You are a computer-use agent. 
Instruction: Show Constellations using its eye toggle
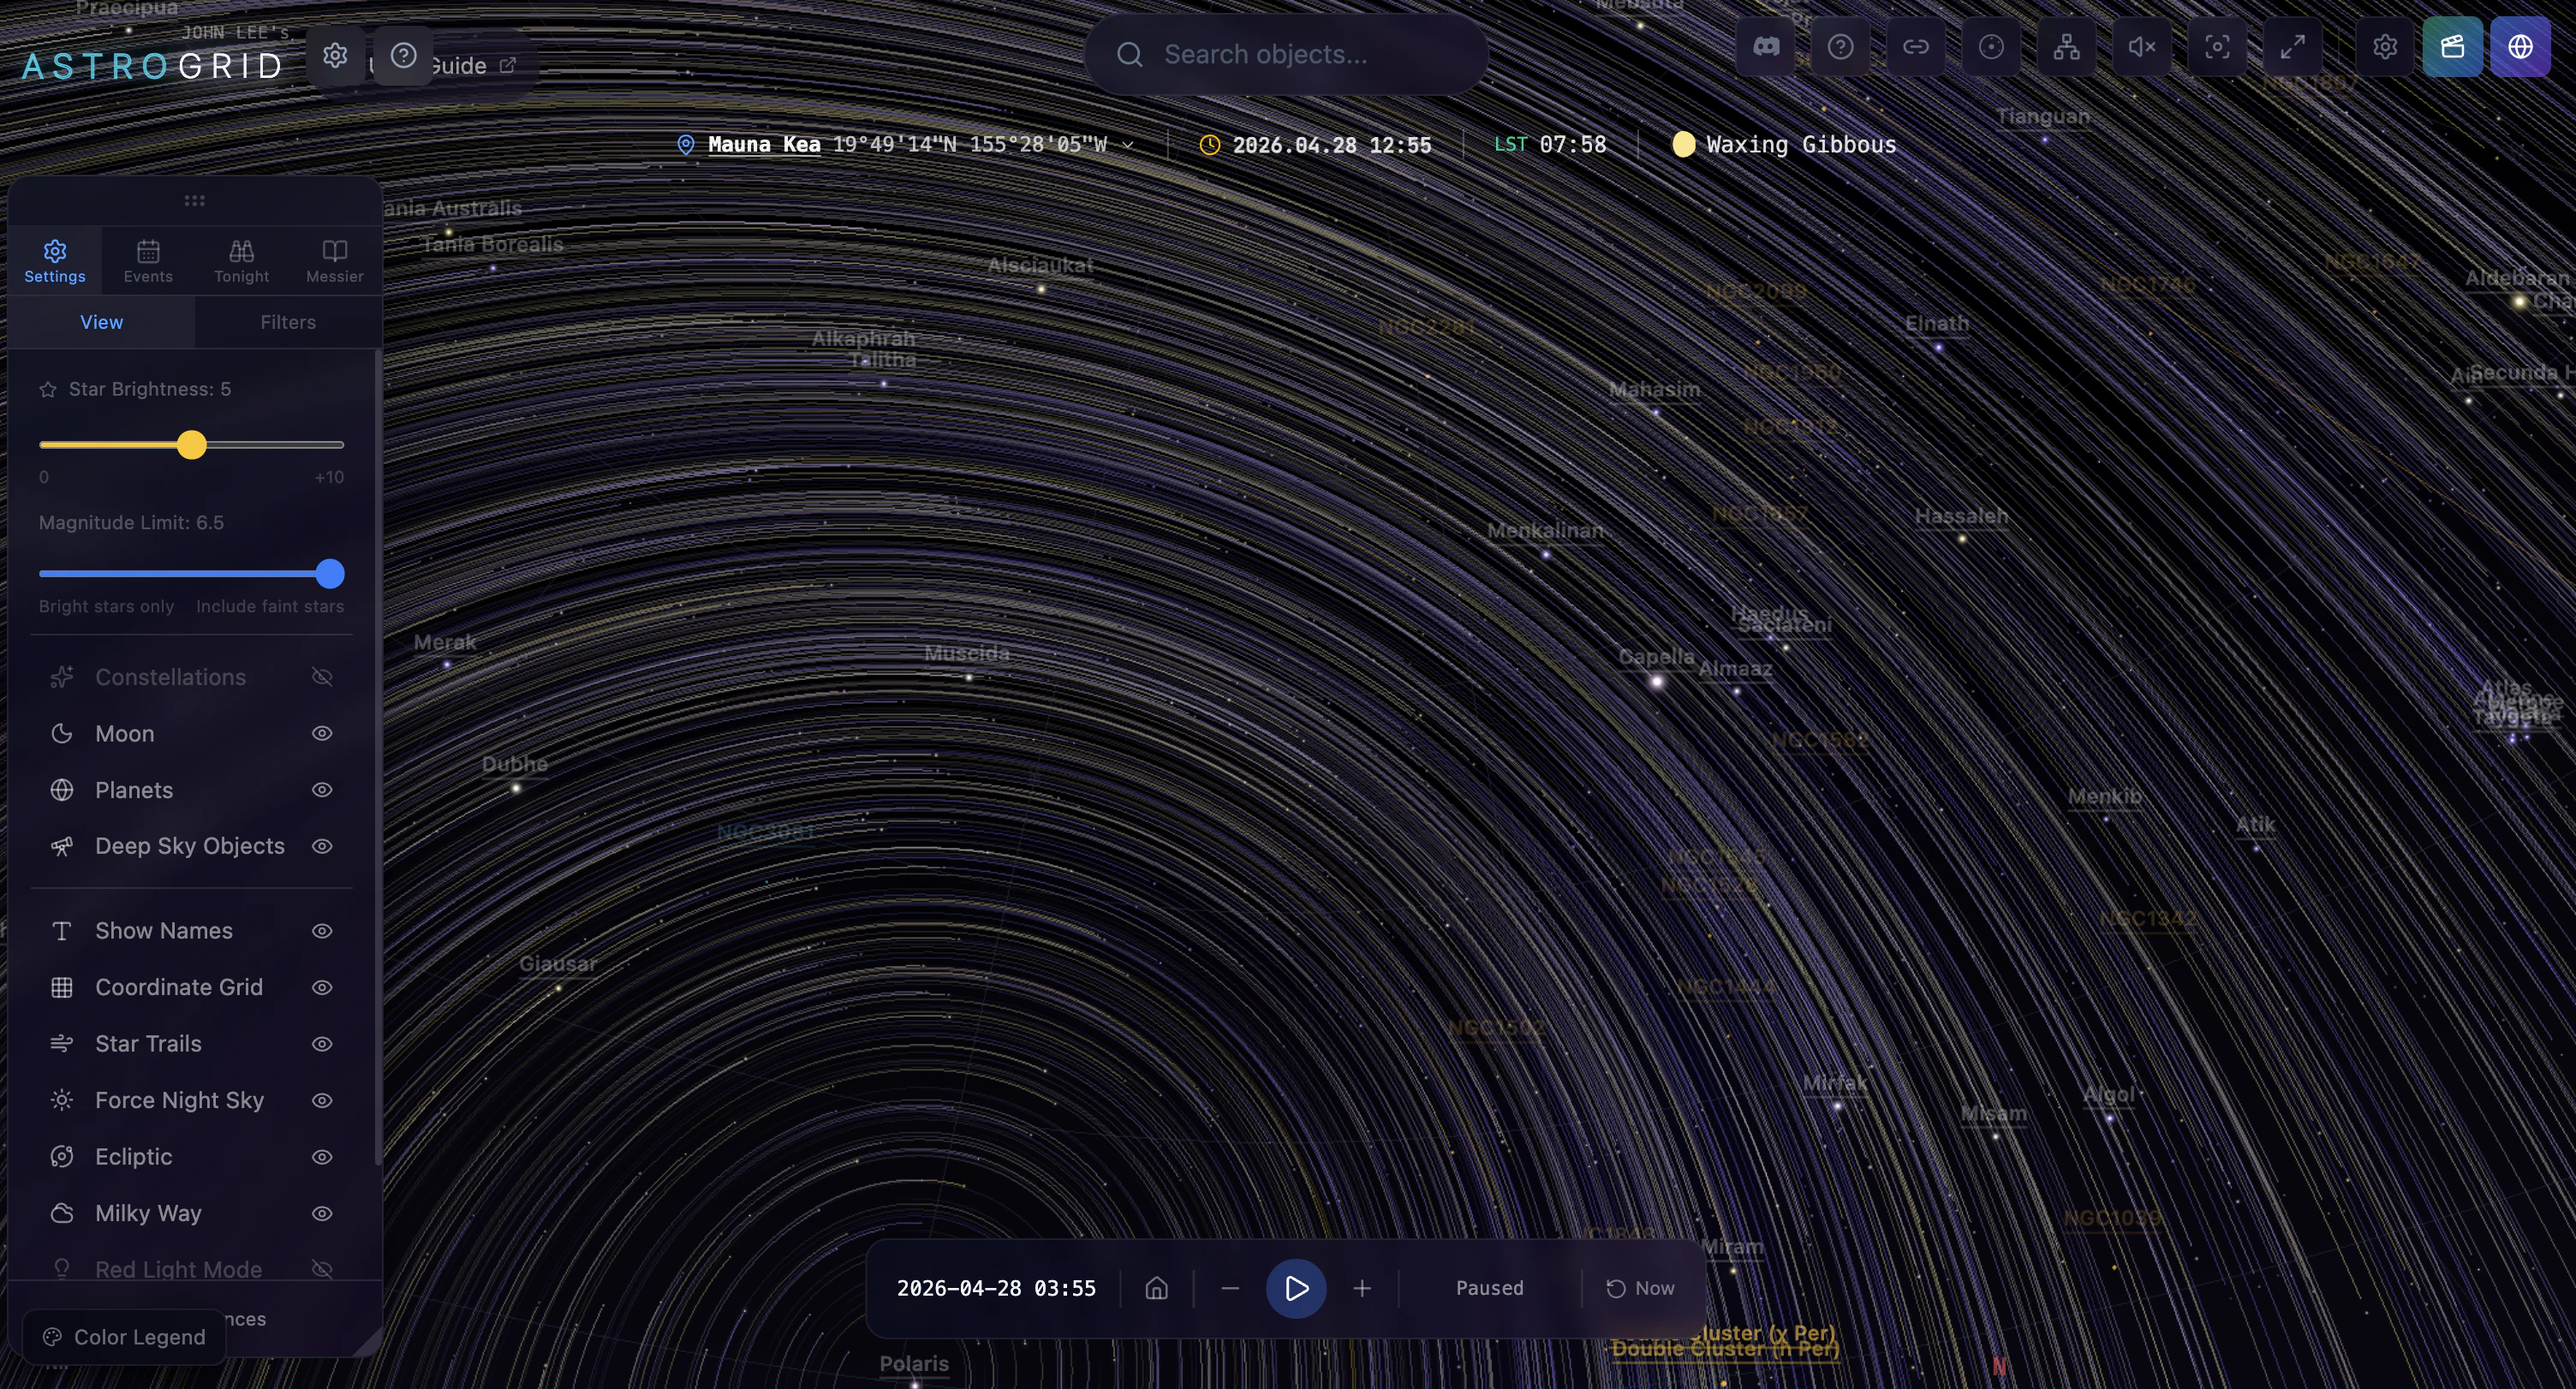[x=322, y=677]
